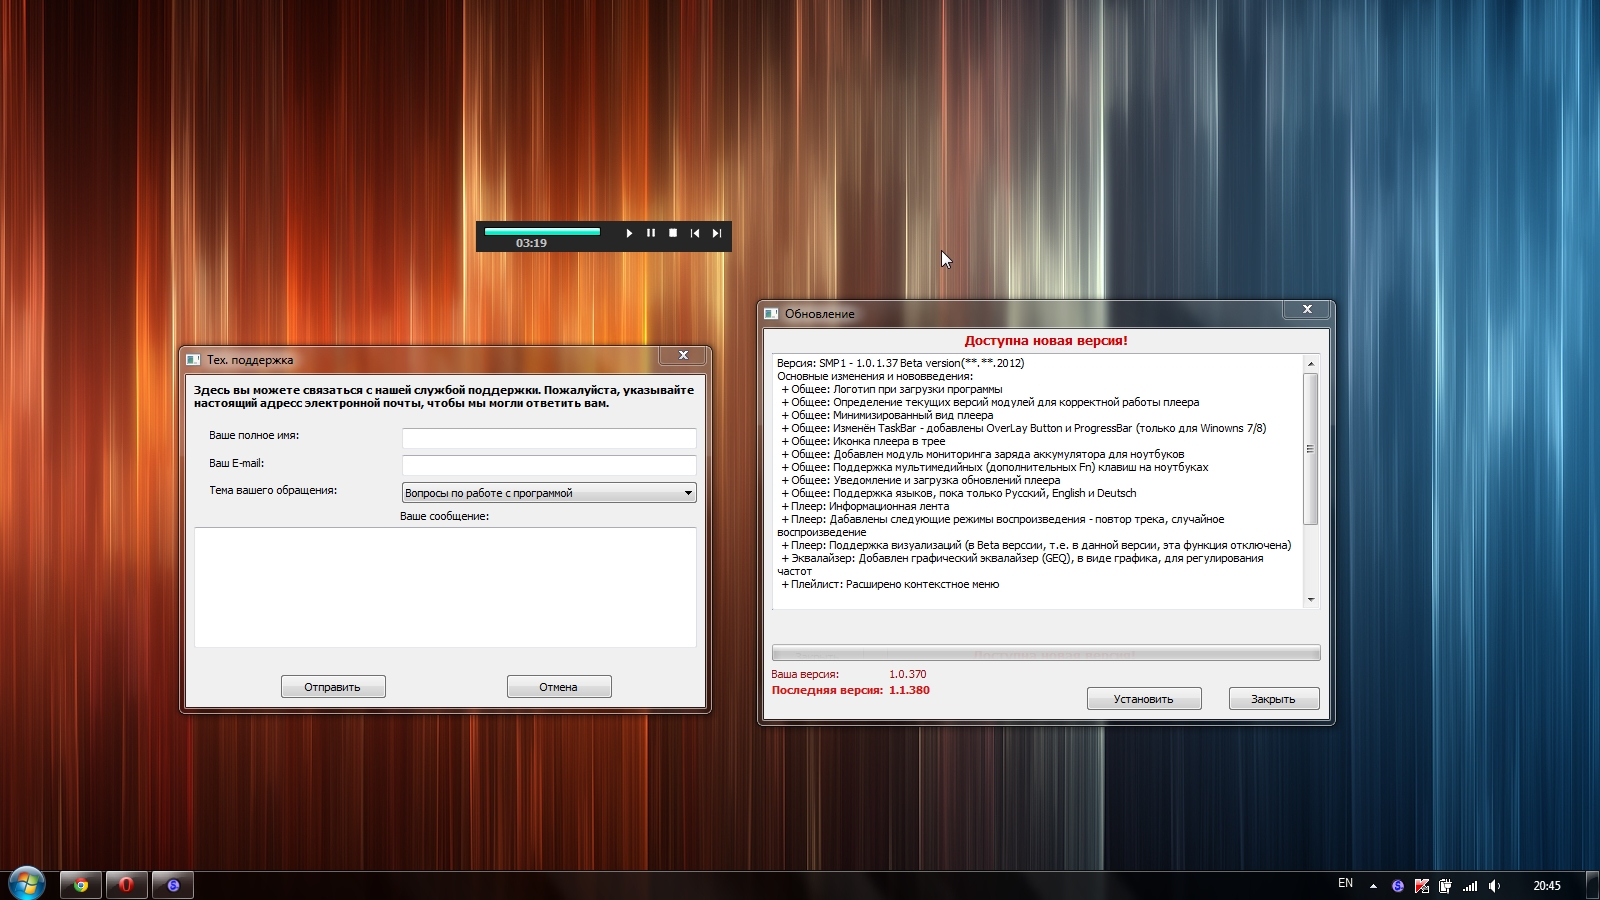This screenshot has height=900, width=1600.
Task: Click the volume speaker tray icon
Action: click(1494, 886)
